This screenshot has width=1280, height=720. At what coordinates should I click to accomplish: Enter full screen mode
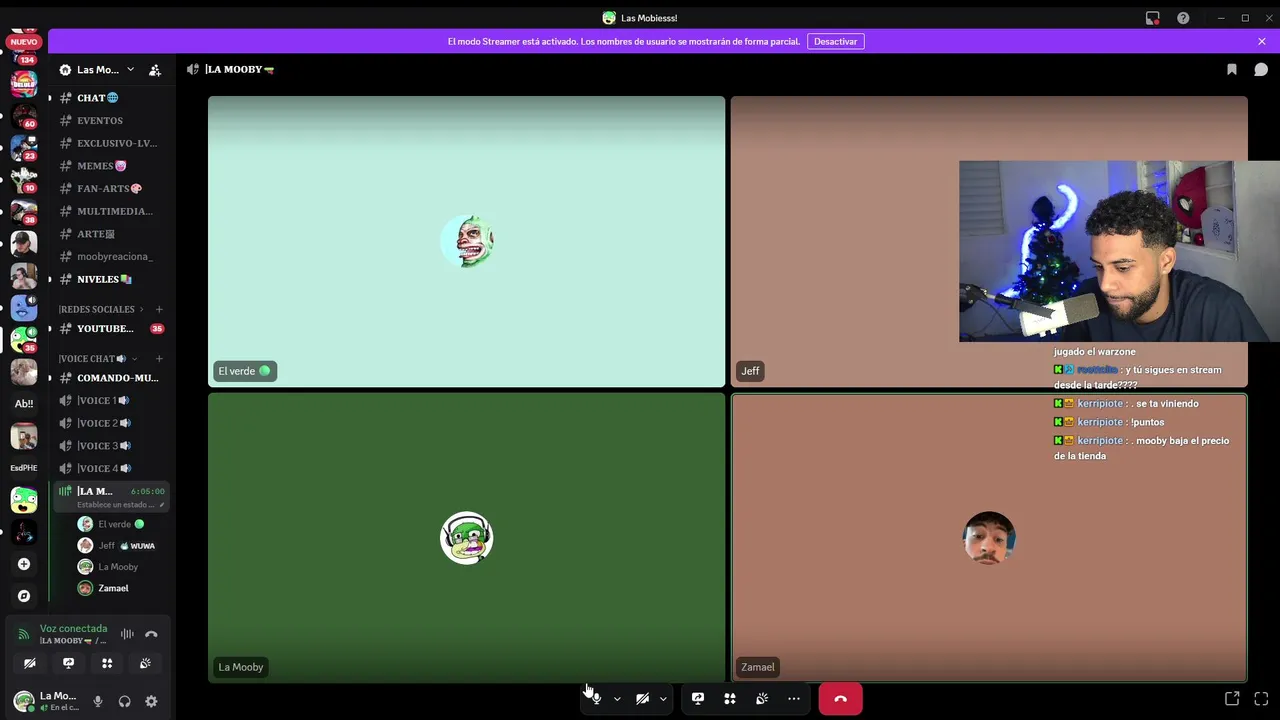pyautogui.click(x=1261, y=699)
